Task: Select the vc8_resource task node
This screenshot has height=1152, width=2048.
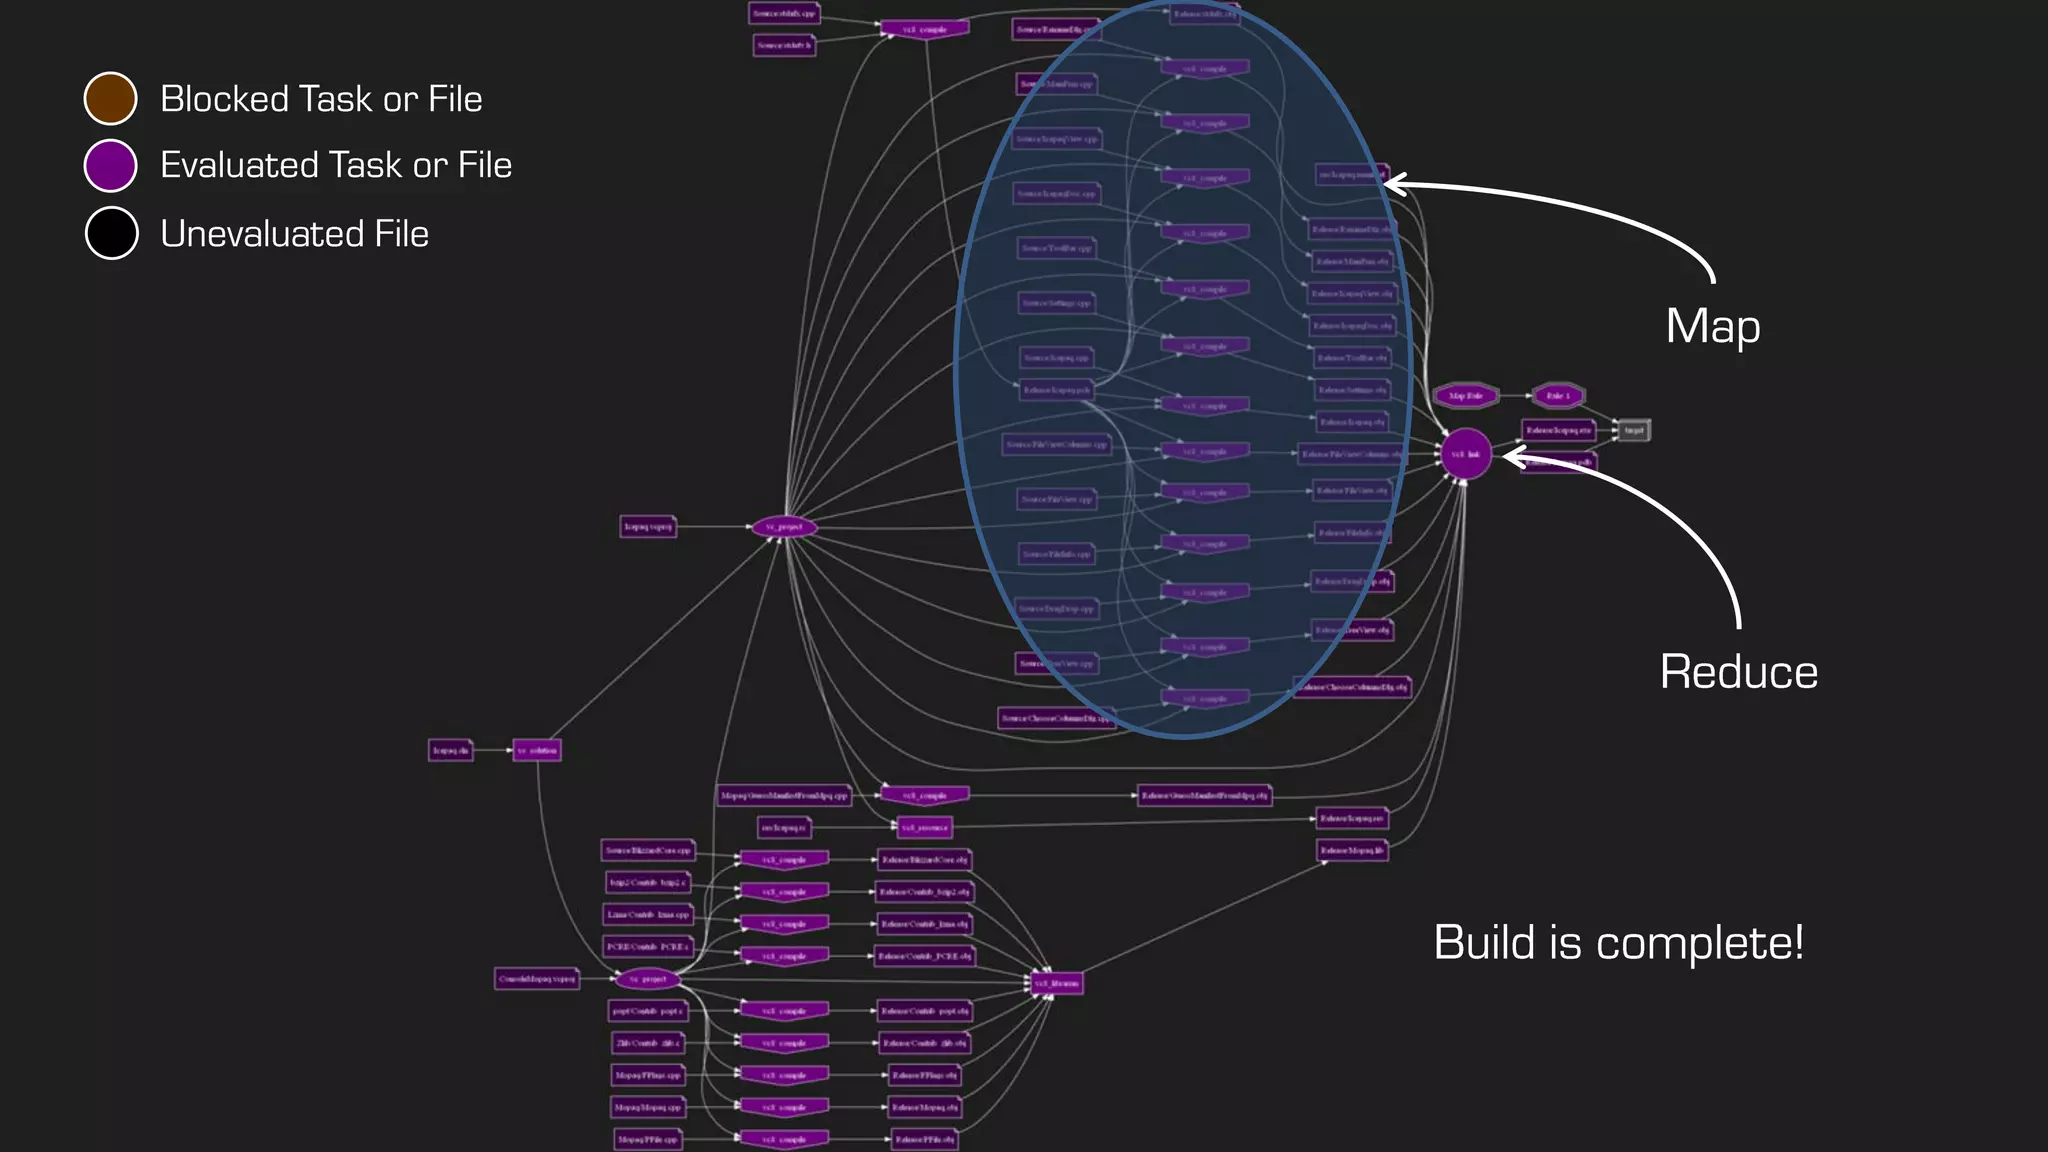Action: (x=924, y=827)
